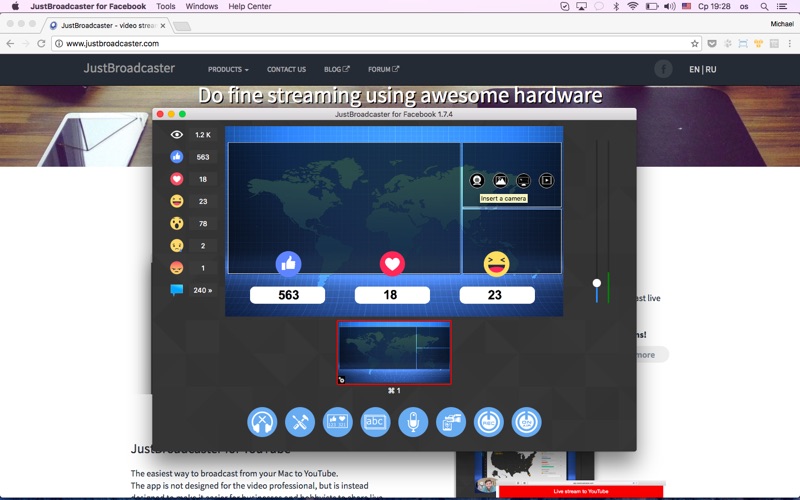Open the CONTACT US page link
This screenshot has width=800, height=500.
click(x=286, y=69)
